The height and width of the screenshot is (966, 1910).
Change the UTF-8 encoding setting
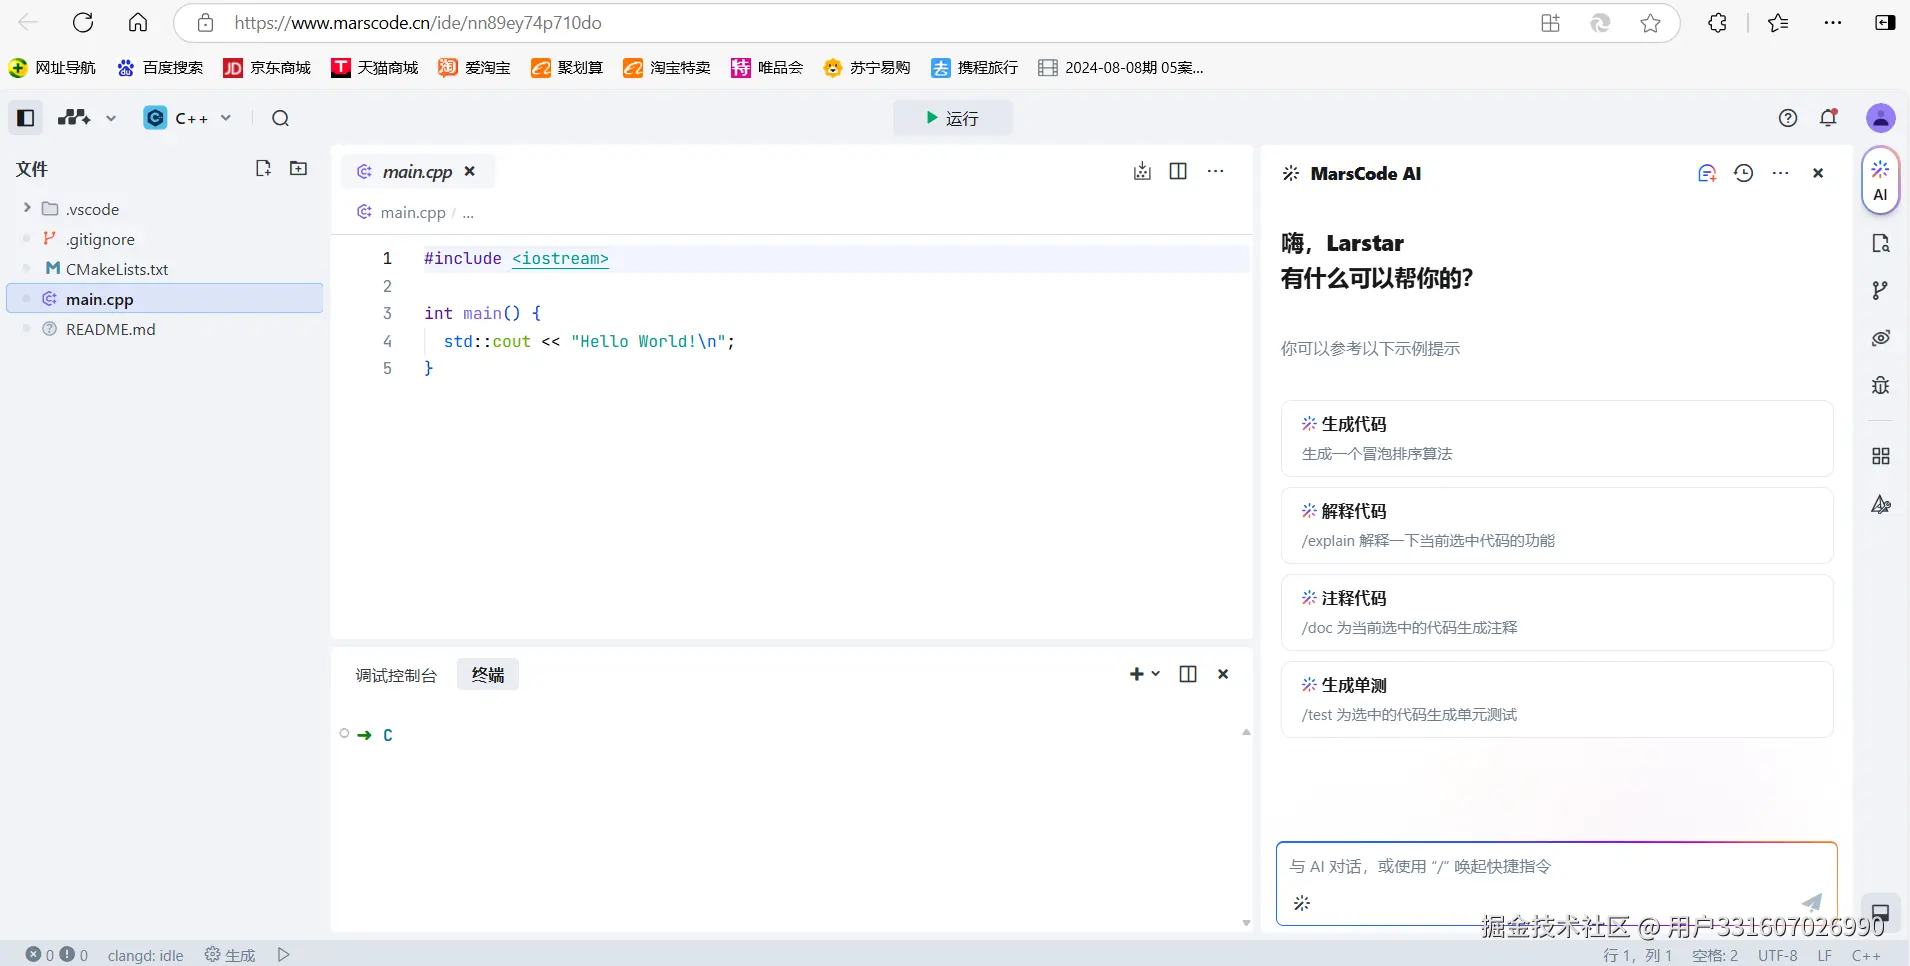click(1778, 955)
